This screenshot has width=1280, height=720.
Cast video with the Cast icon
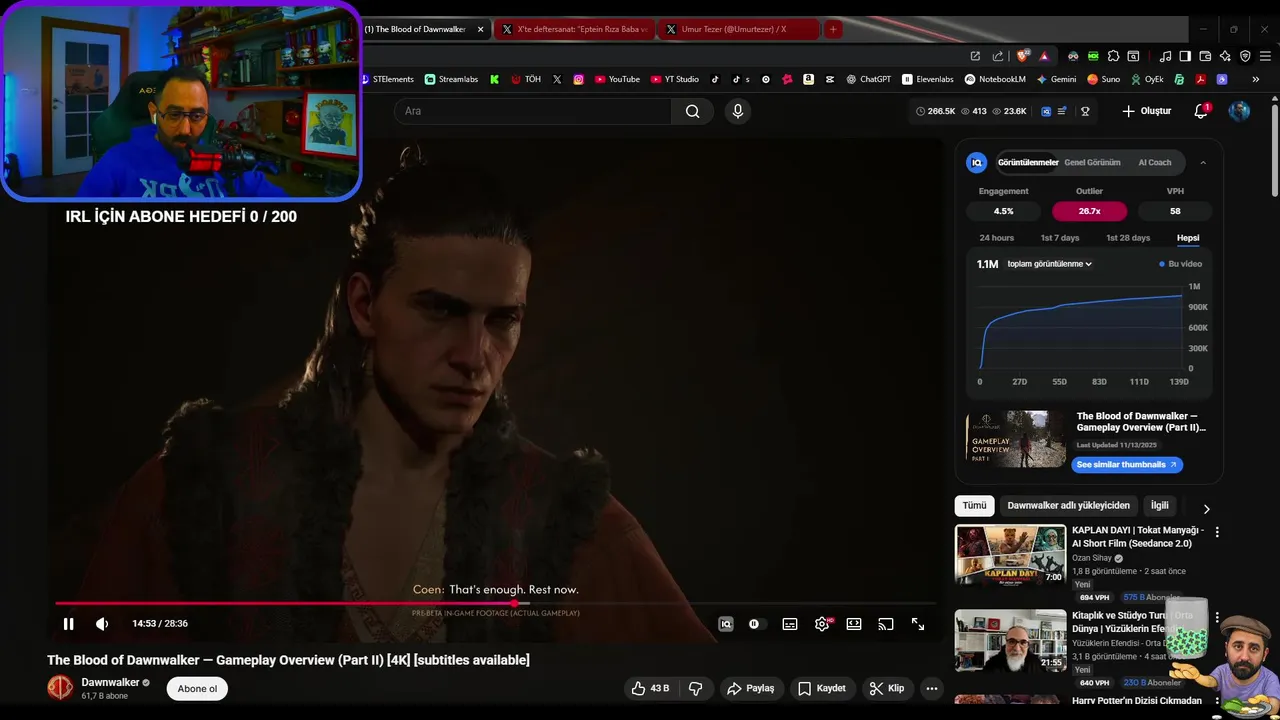[886, 624]
